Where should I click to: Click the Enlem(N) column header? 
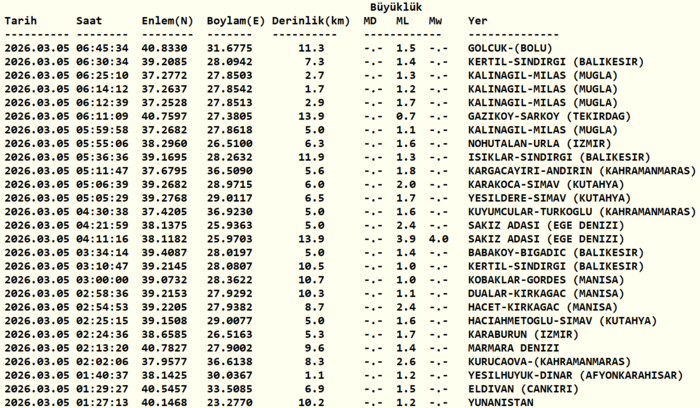[169, 21]
